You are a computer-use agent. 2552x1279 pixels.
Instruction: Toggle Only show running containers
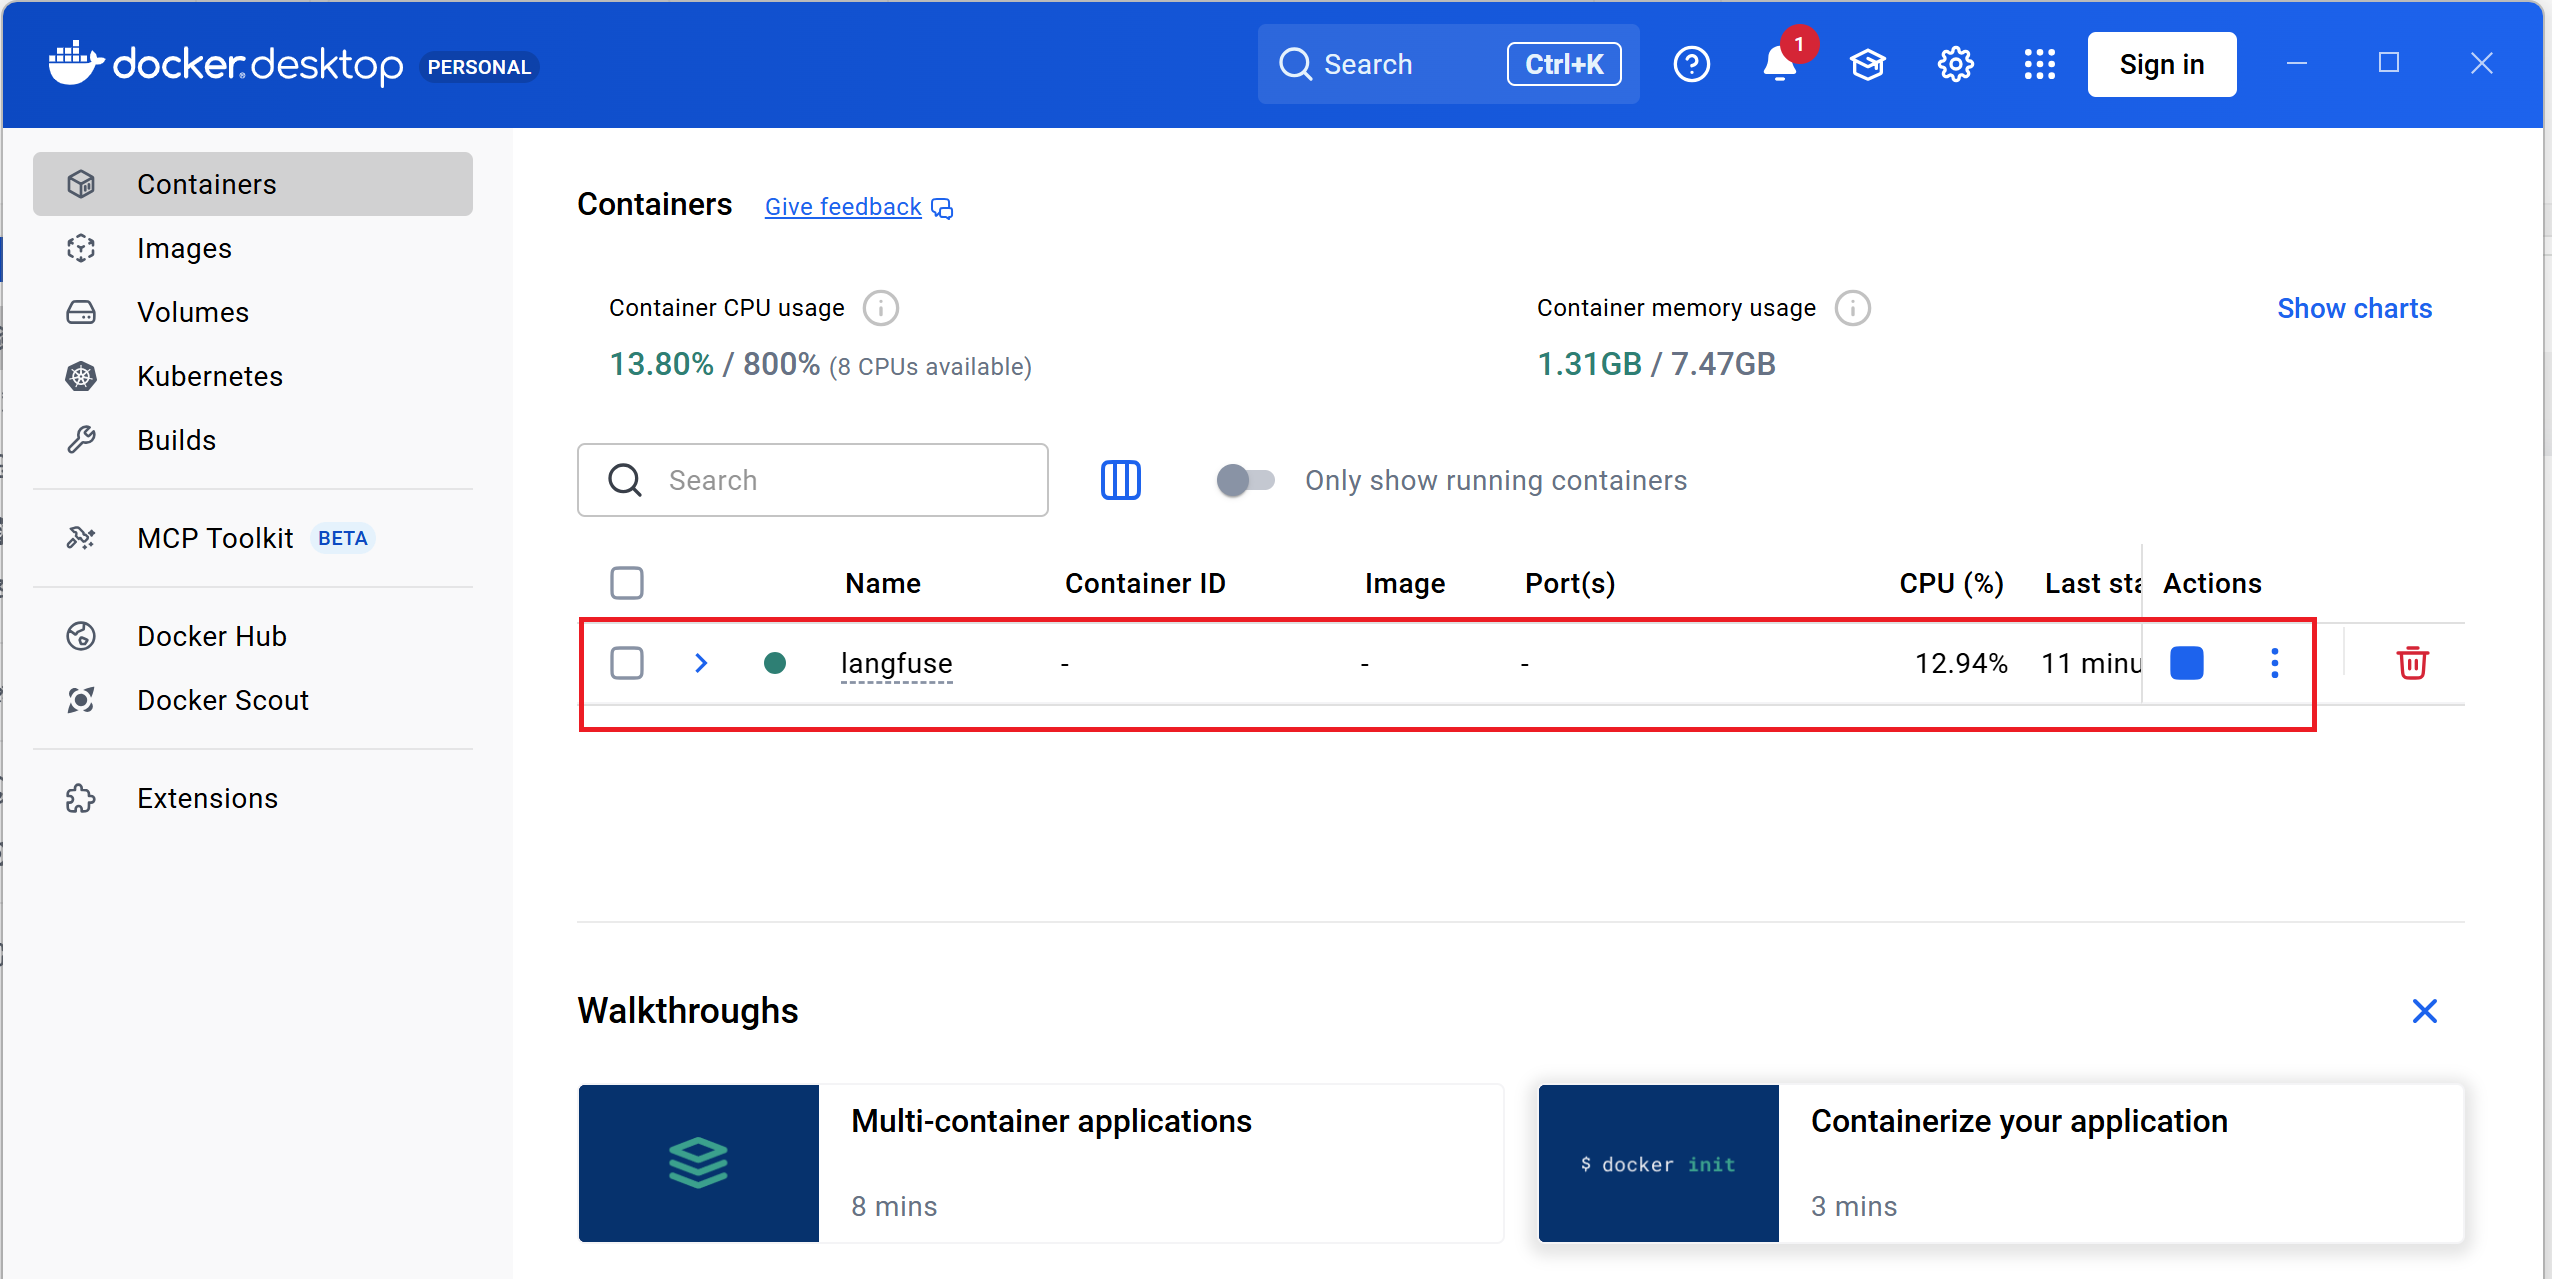coord(1245,480)
